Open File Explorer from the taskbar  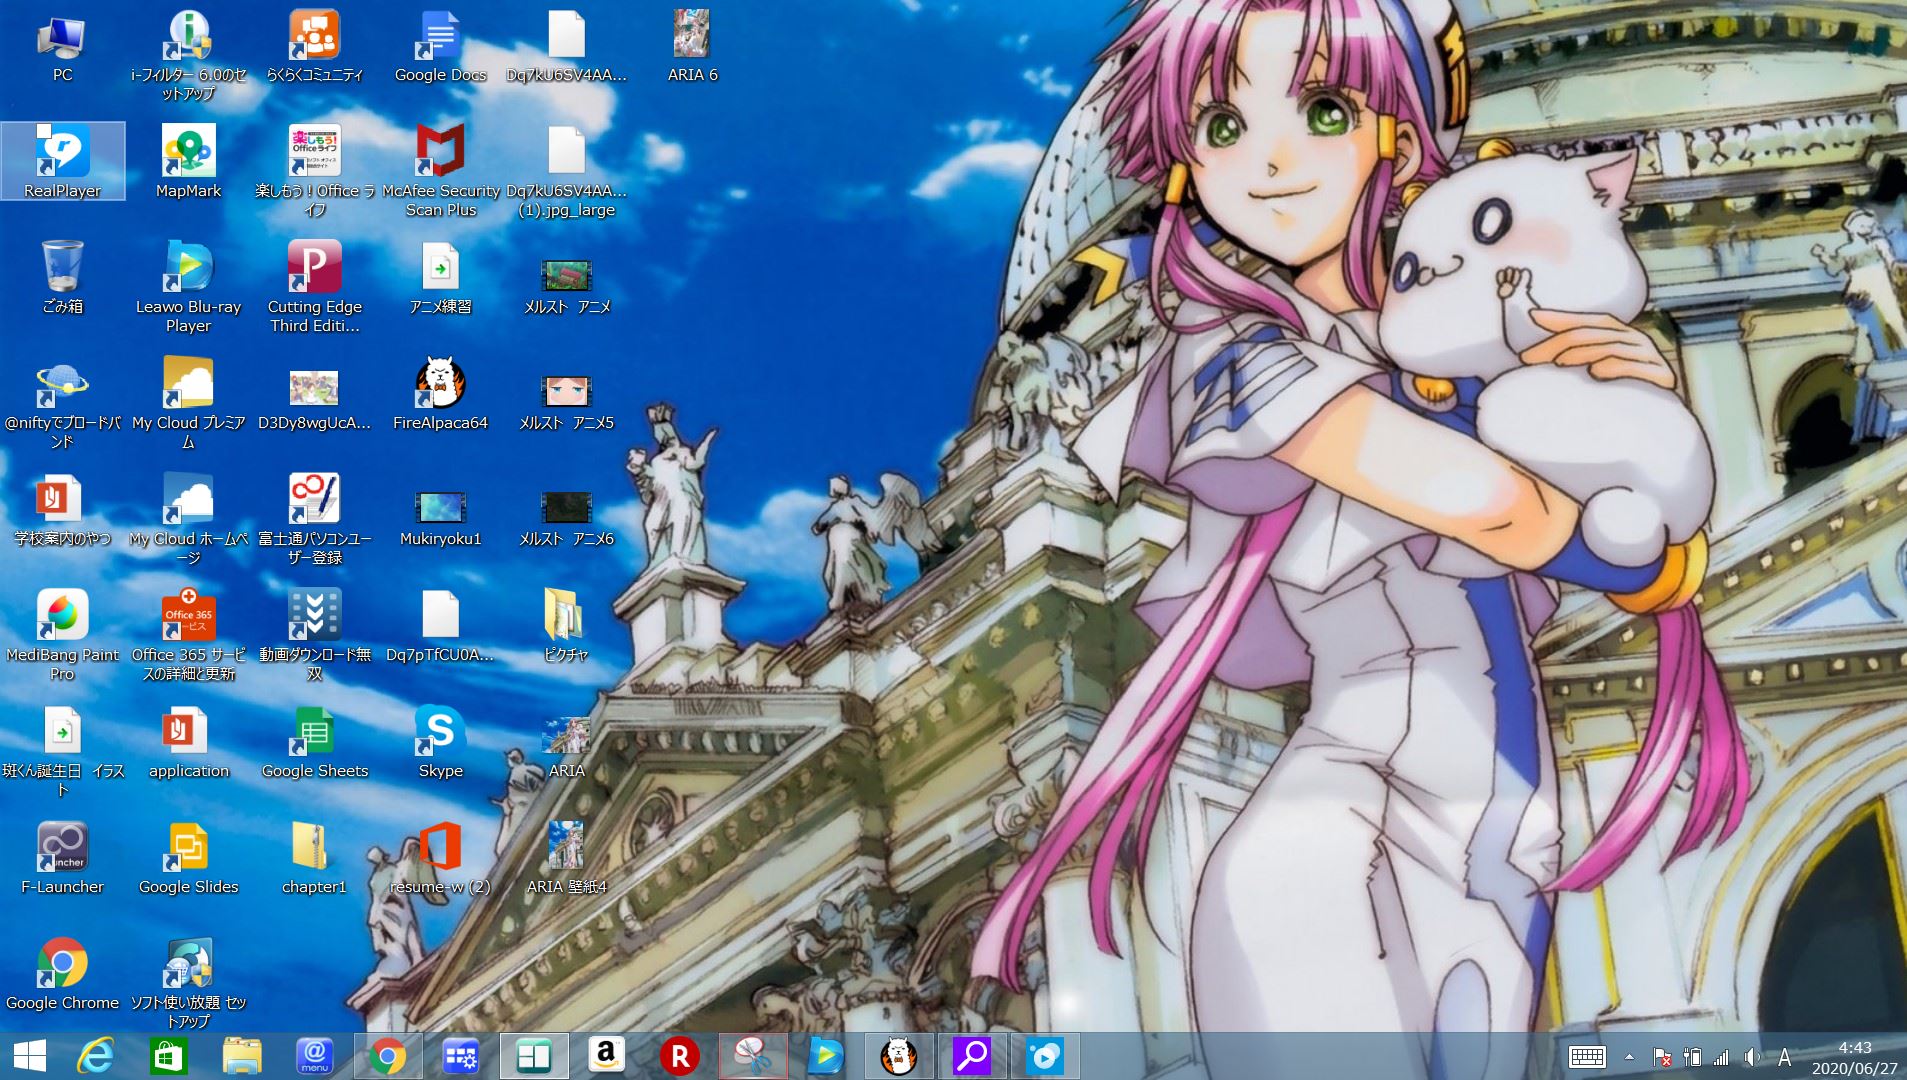coord(242,1056)
